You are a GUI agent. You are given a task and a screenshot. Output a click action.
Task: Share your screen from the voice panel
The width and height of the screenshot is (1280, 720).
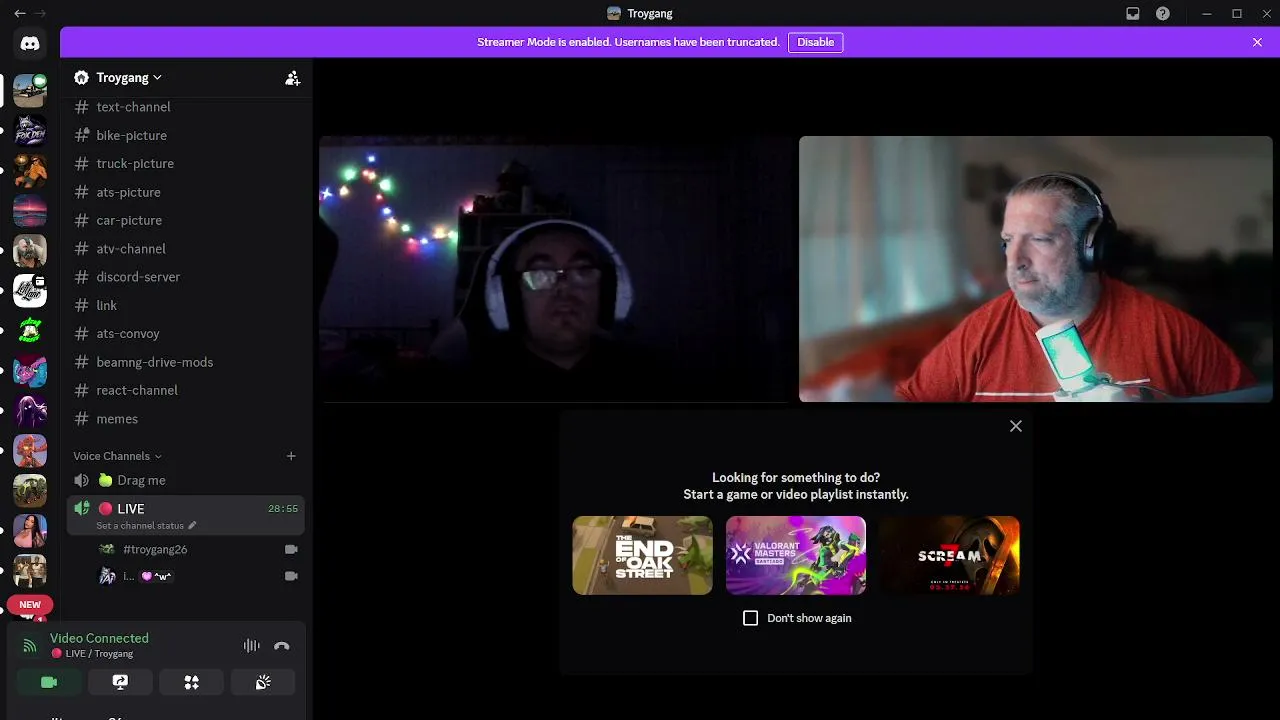click(120, 682)
